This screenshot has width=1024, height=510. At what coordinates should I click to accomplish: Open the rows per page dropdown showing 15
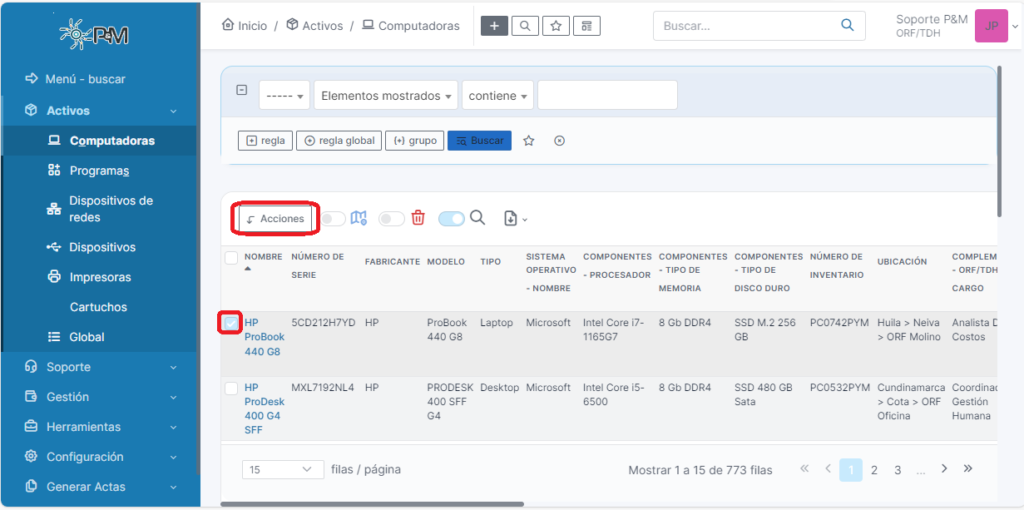(x=282, y=469)
